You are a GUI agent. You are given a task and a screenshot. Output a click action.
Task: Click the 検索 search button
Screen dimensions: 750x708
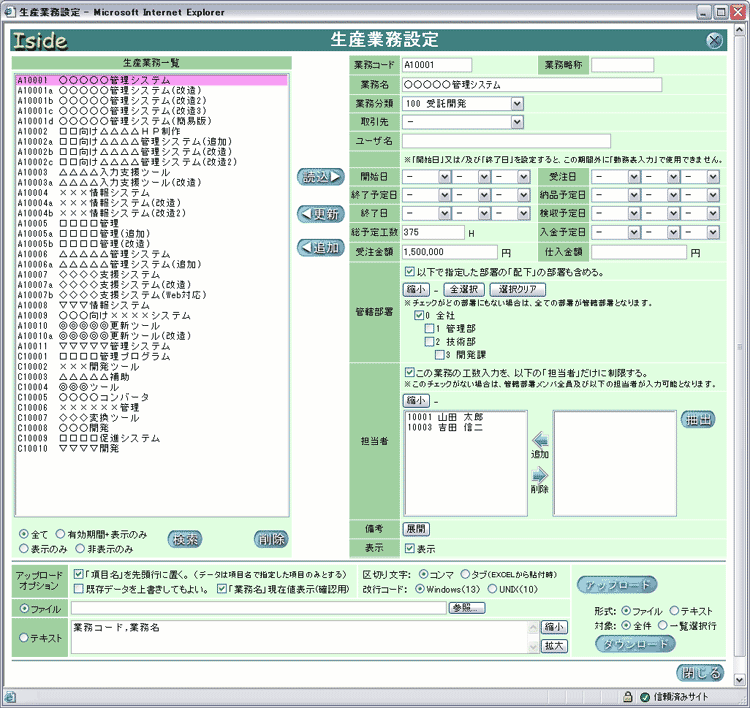pos(185,540)
